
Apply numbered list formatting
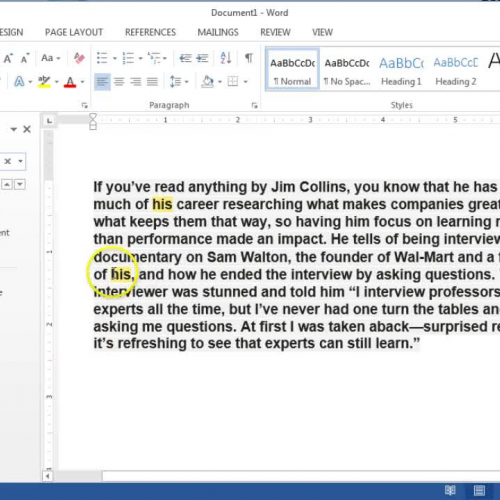[x=128, y=58]
